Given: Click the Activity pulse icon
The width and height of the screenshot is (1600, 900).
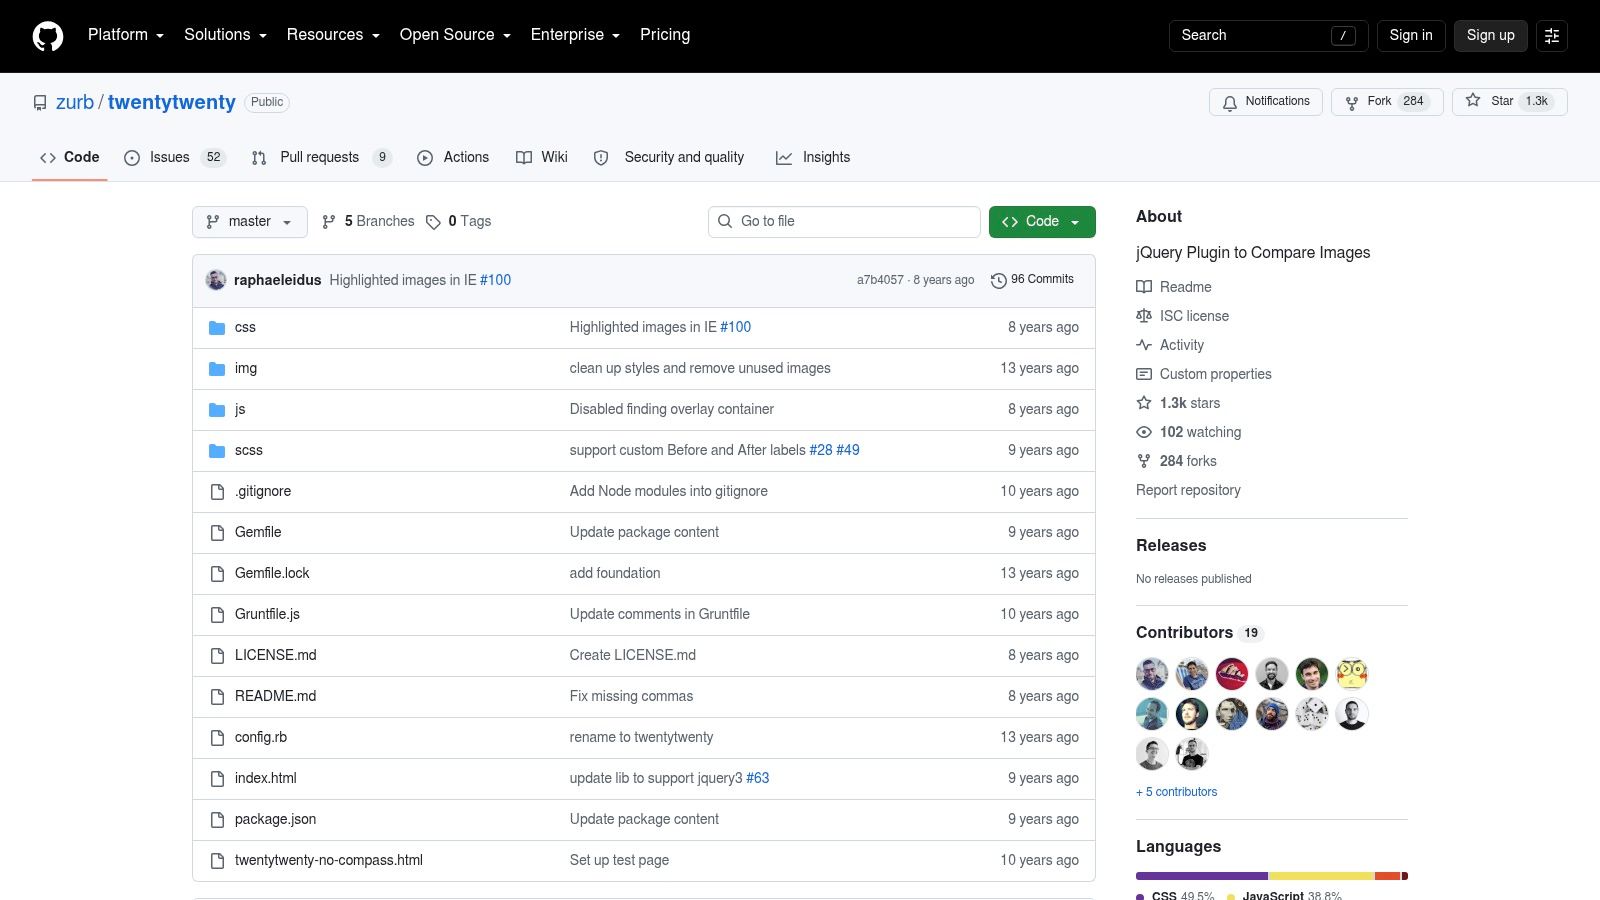Looking at the screenshot, I should click(1144, 345).
